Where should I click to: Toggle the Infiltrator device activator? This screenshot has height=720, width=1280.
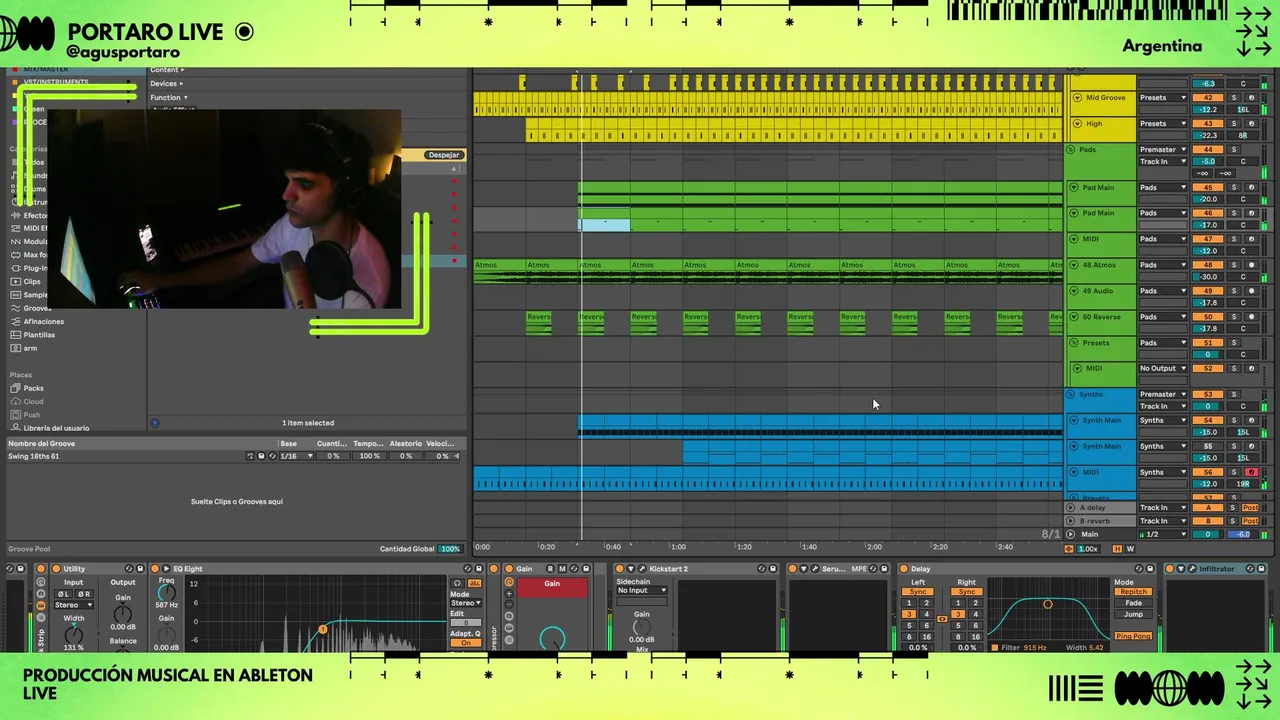[1169, 568]
